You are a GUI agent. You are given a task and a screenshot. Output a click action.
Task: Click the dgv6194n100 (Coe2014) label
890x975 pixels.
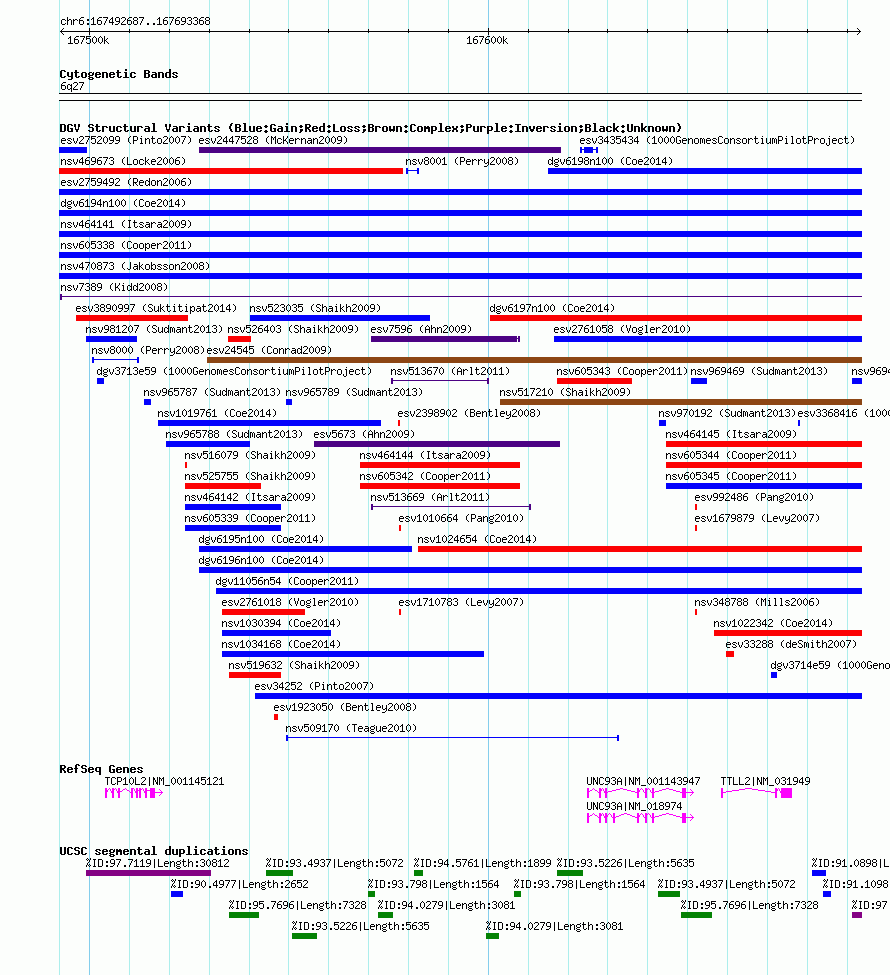coord(123,203)
